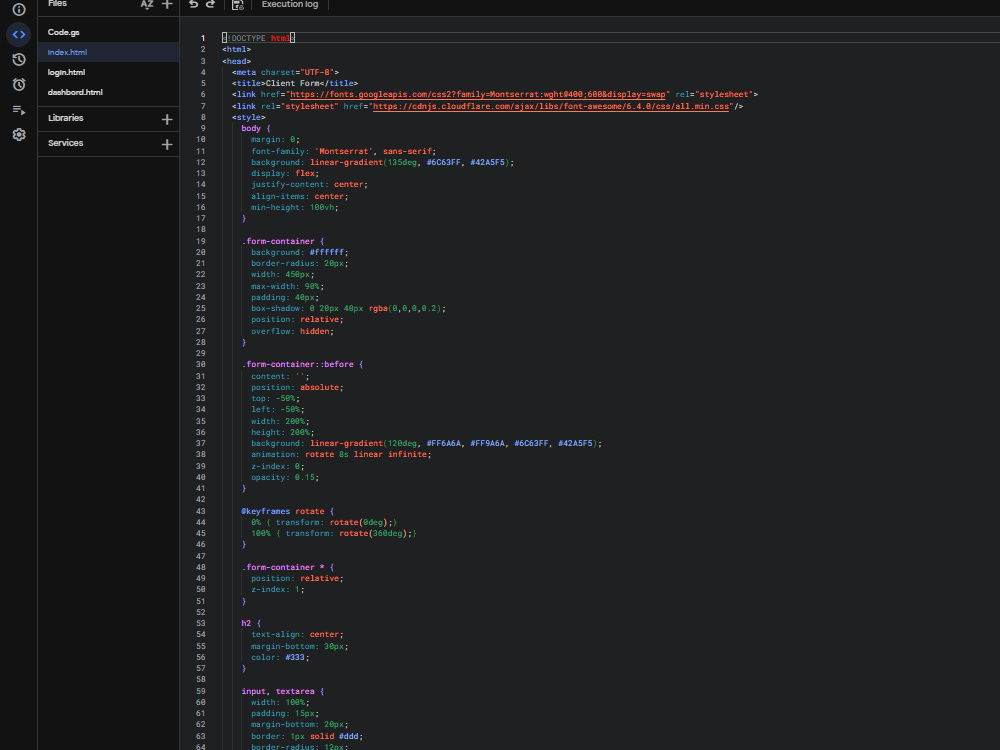Image resolution: width=1000 pixels, height=750 pixels.
Task: Click the #42A5F5 color value on line 12
Action: (487, 162)
